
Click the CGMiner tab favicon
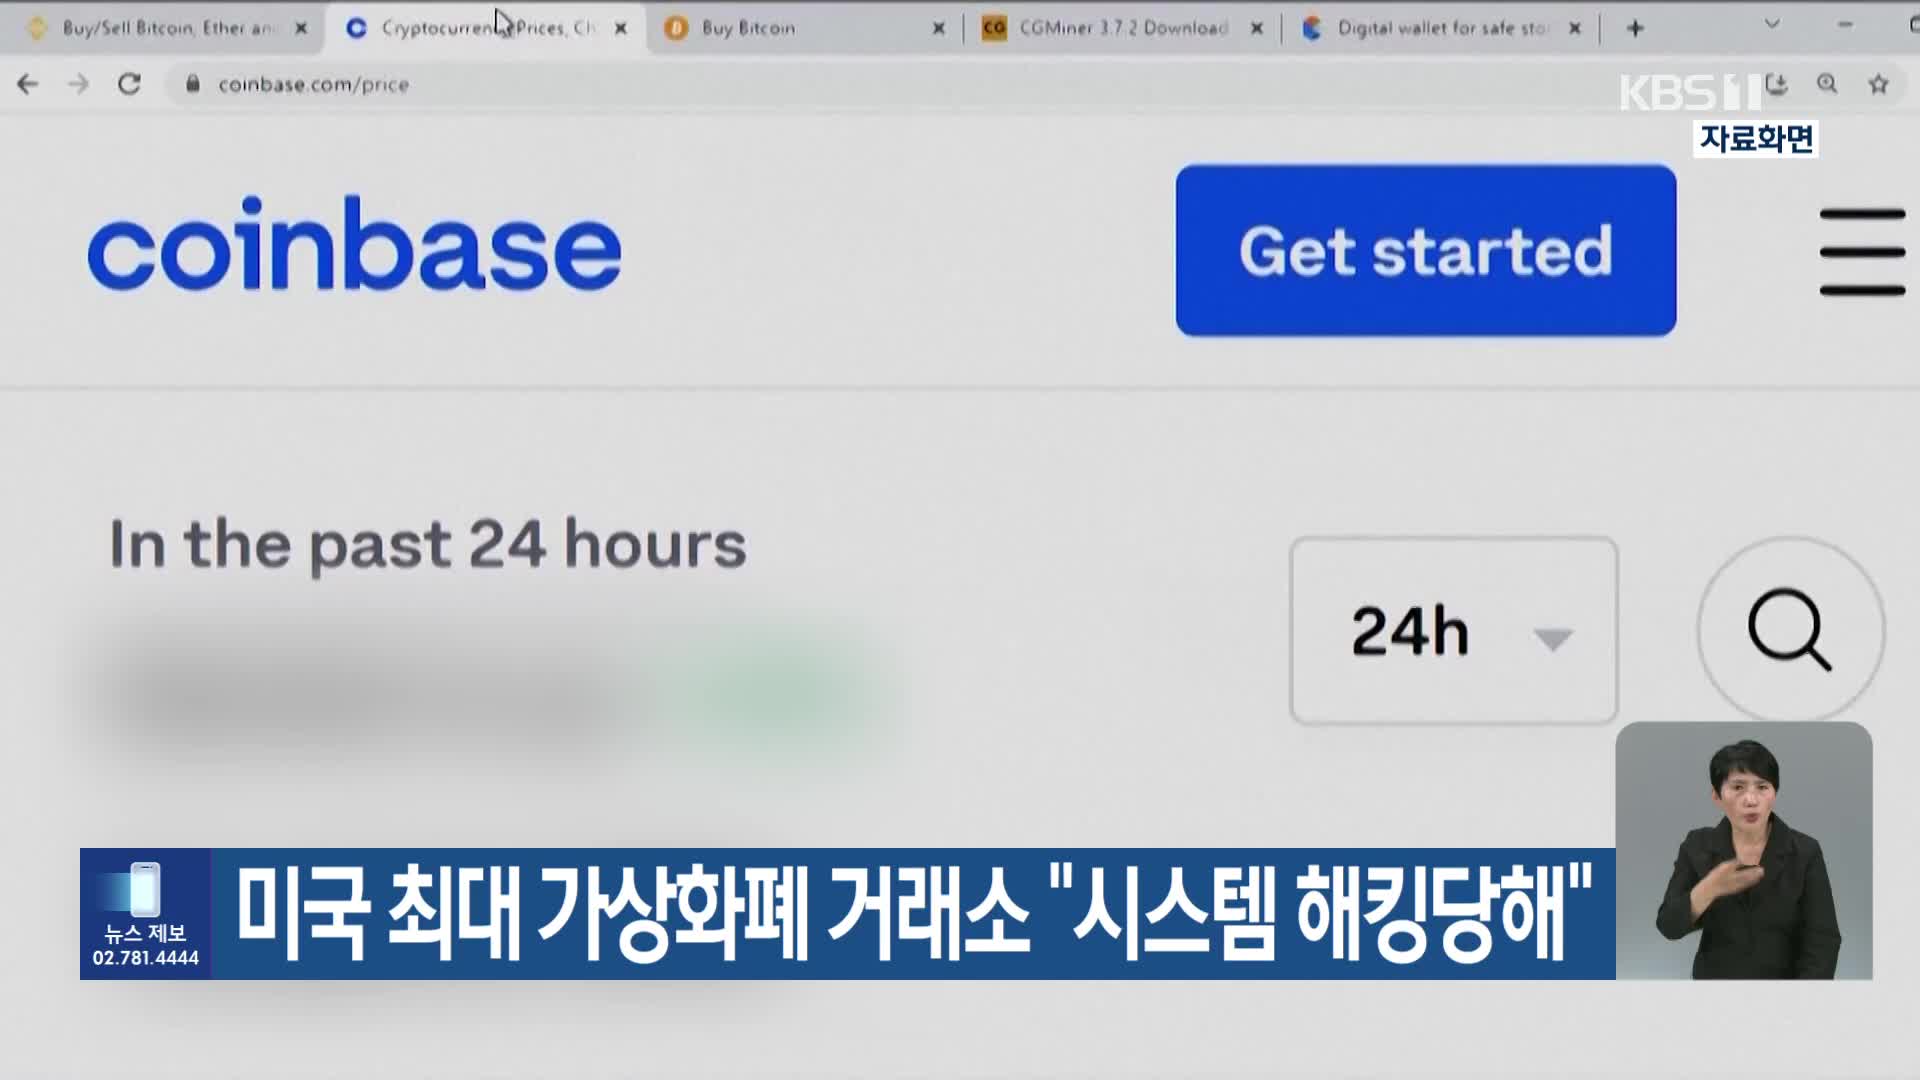click(993, 28)
